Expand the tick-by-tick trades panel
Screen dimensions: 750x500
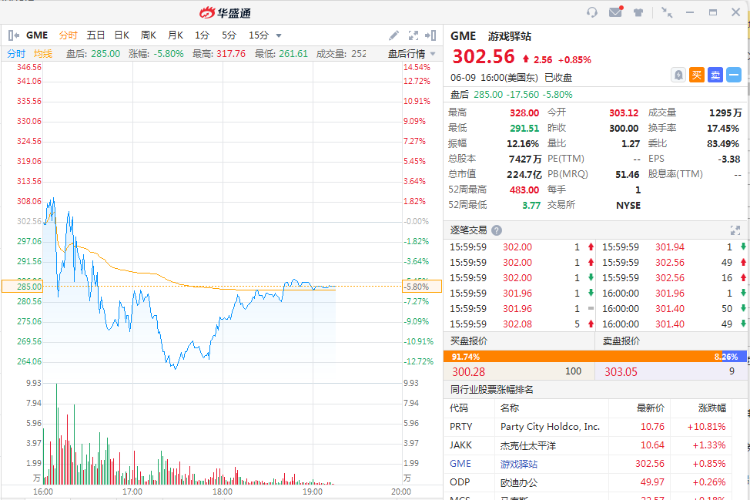[735, 231]
